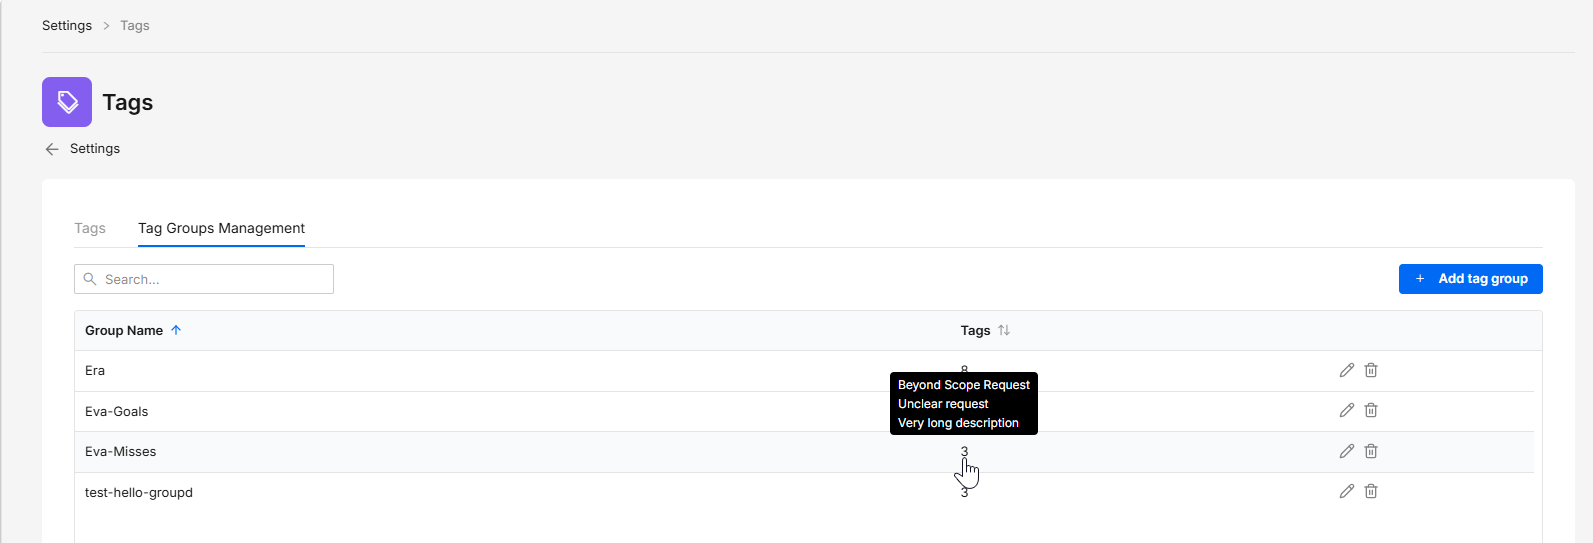Edit the Eva-Goals tag group
The height and width of the screenshot is (543, 1593).
click(1347, 410)
